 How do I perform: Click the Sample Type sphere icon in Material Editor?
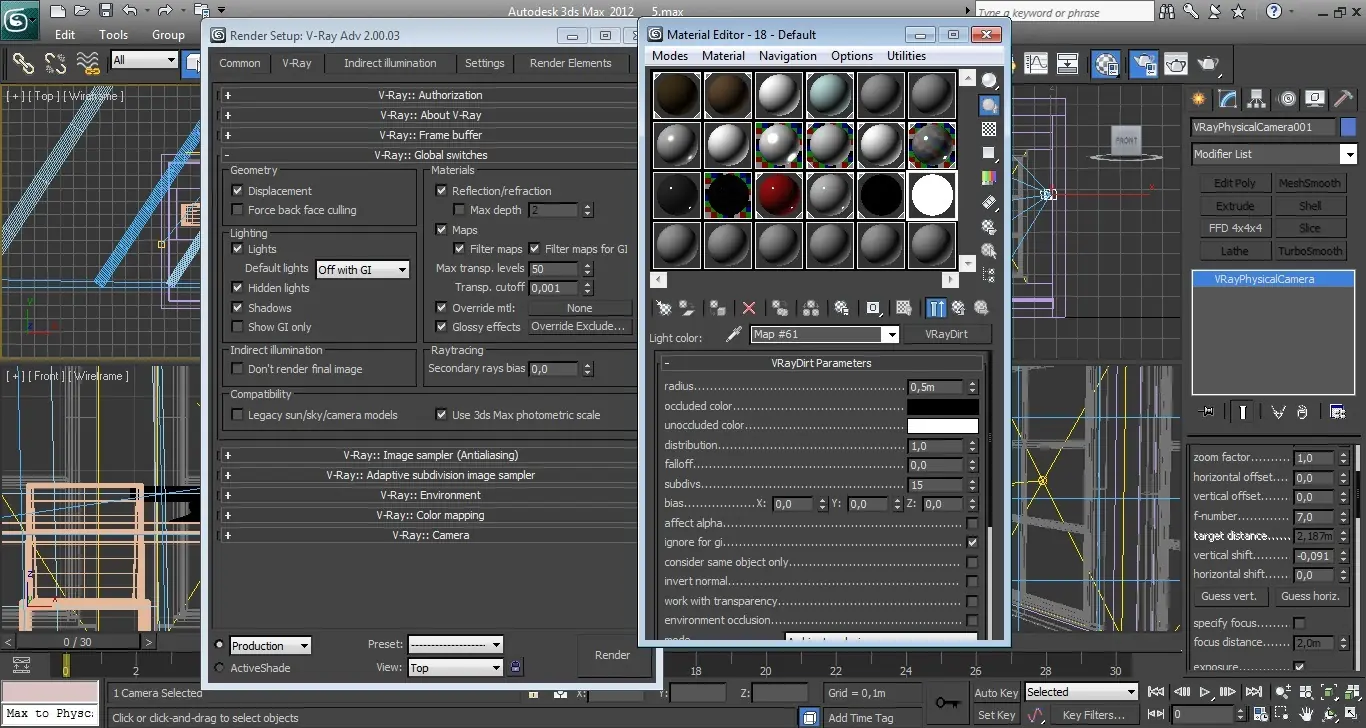coord(989,81)
